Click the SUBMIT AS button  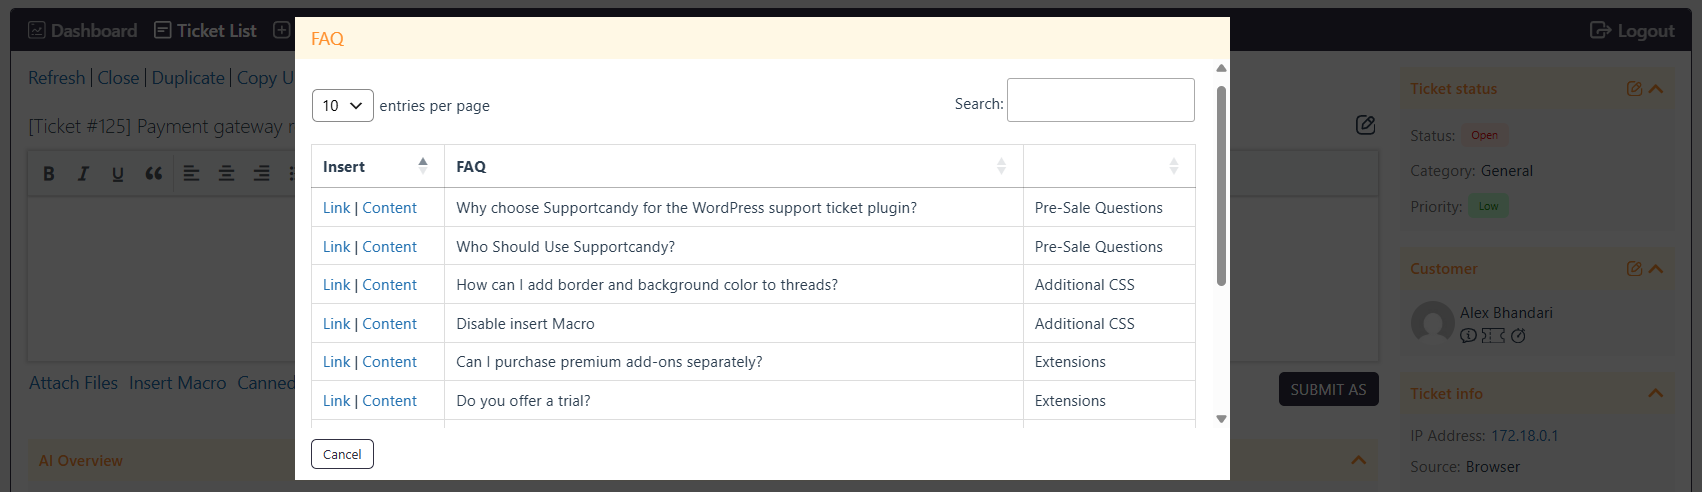(x=1328, y=390)
